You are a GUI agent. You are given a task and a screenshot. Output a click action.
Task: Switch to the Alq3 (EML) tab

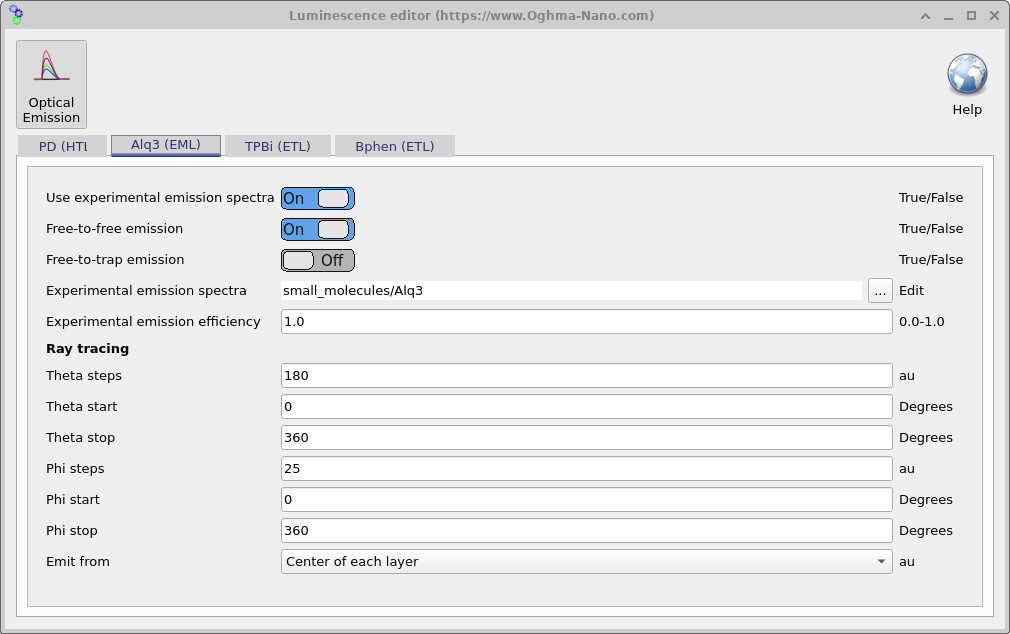165,145
